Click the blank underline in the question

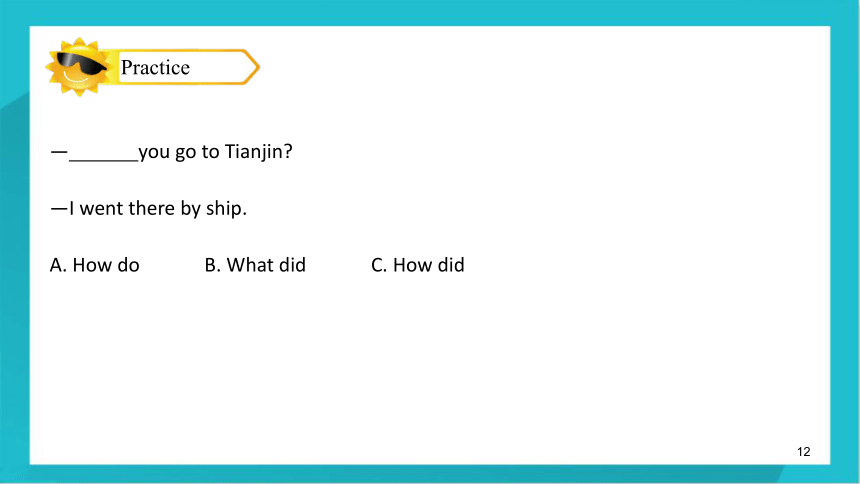[x=104, y=159]
